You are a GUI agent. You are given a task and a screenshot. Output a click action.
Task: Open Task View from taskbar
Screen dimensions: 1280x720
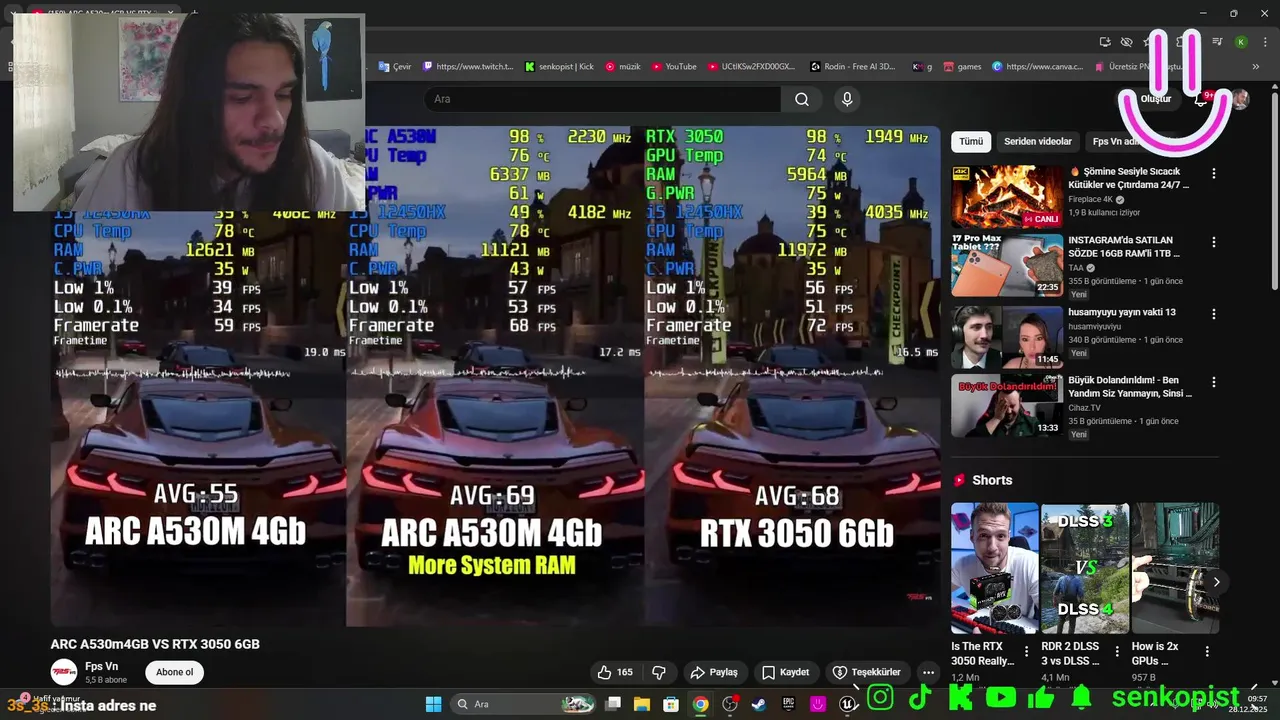613,704
